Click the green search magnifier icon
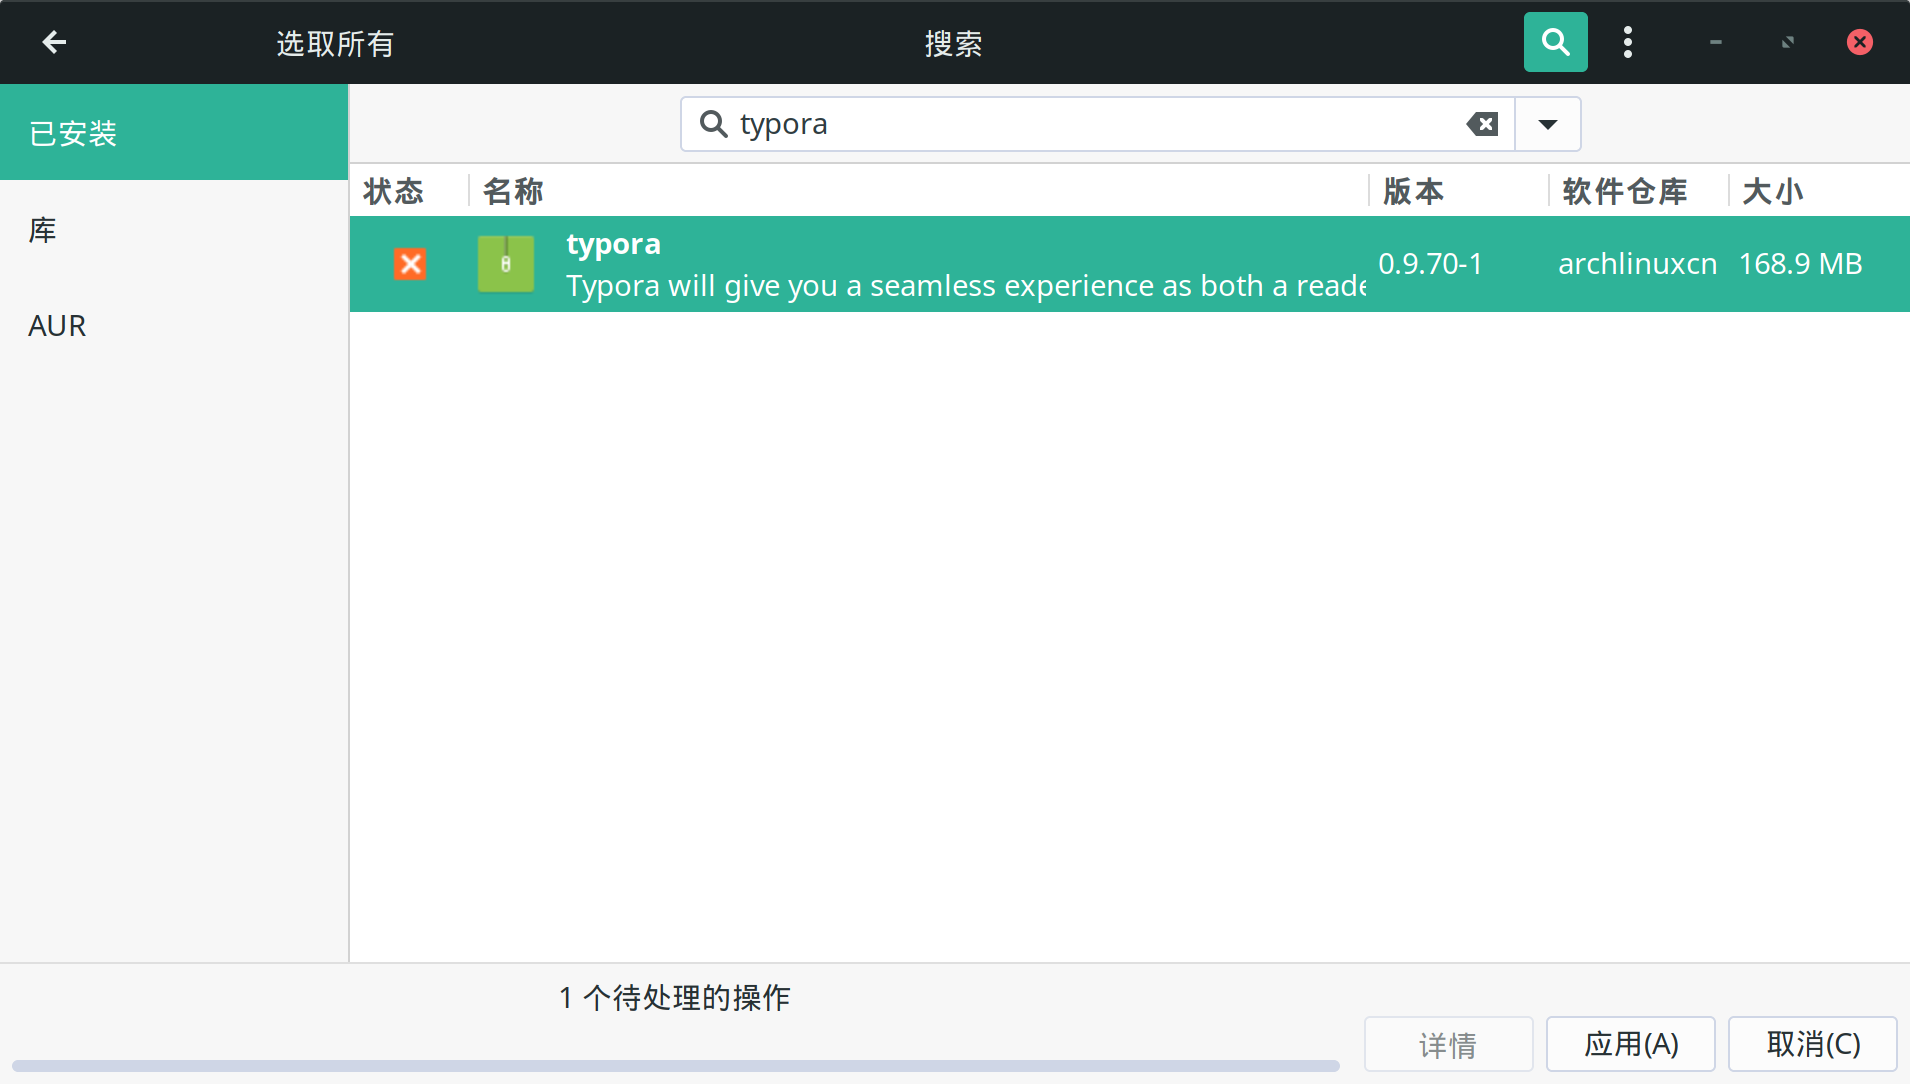 pos(1554,42)
